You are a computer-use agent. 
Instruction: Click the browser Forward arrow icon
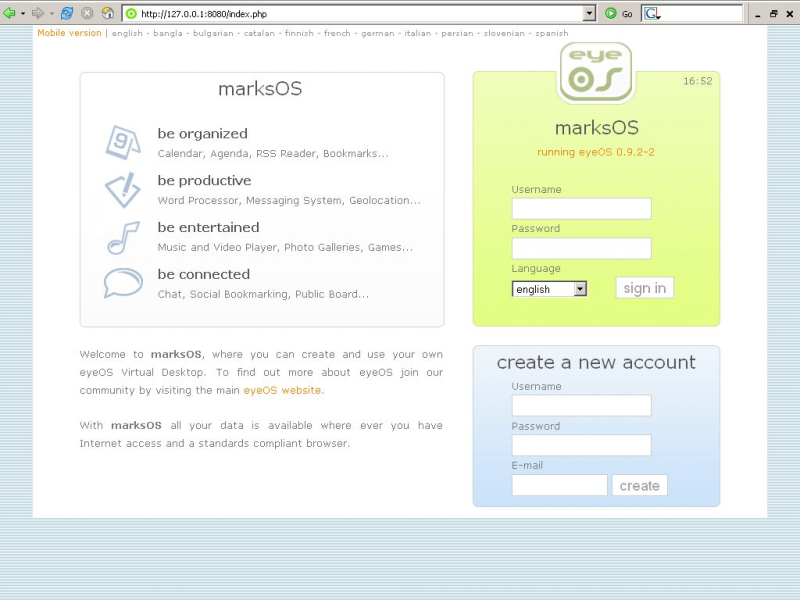pyautogui.click(x=38, y=13)
